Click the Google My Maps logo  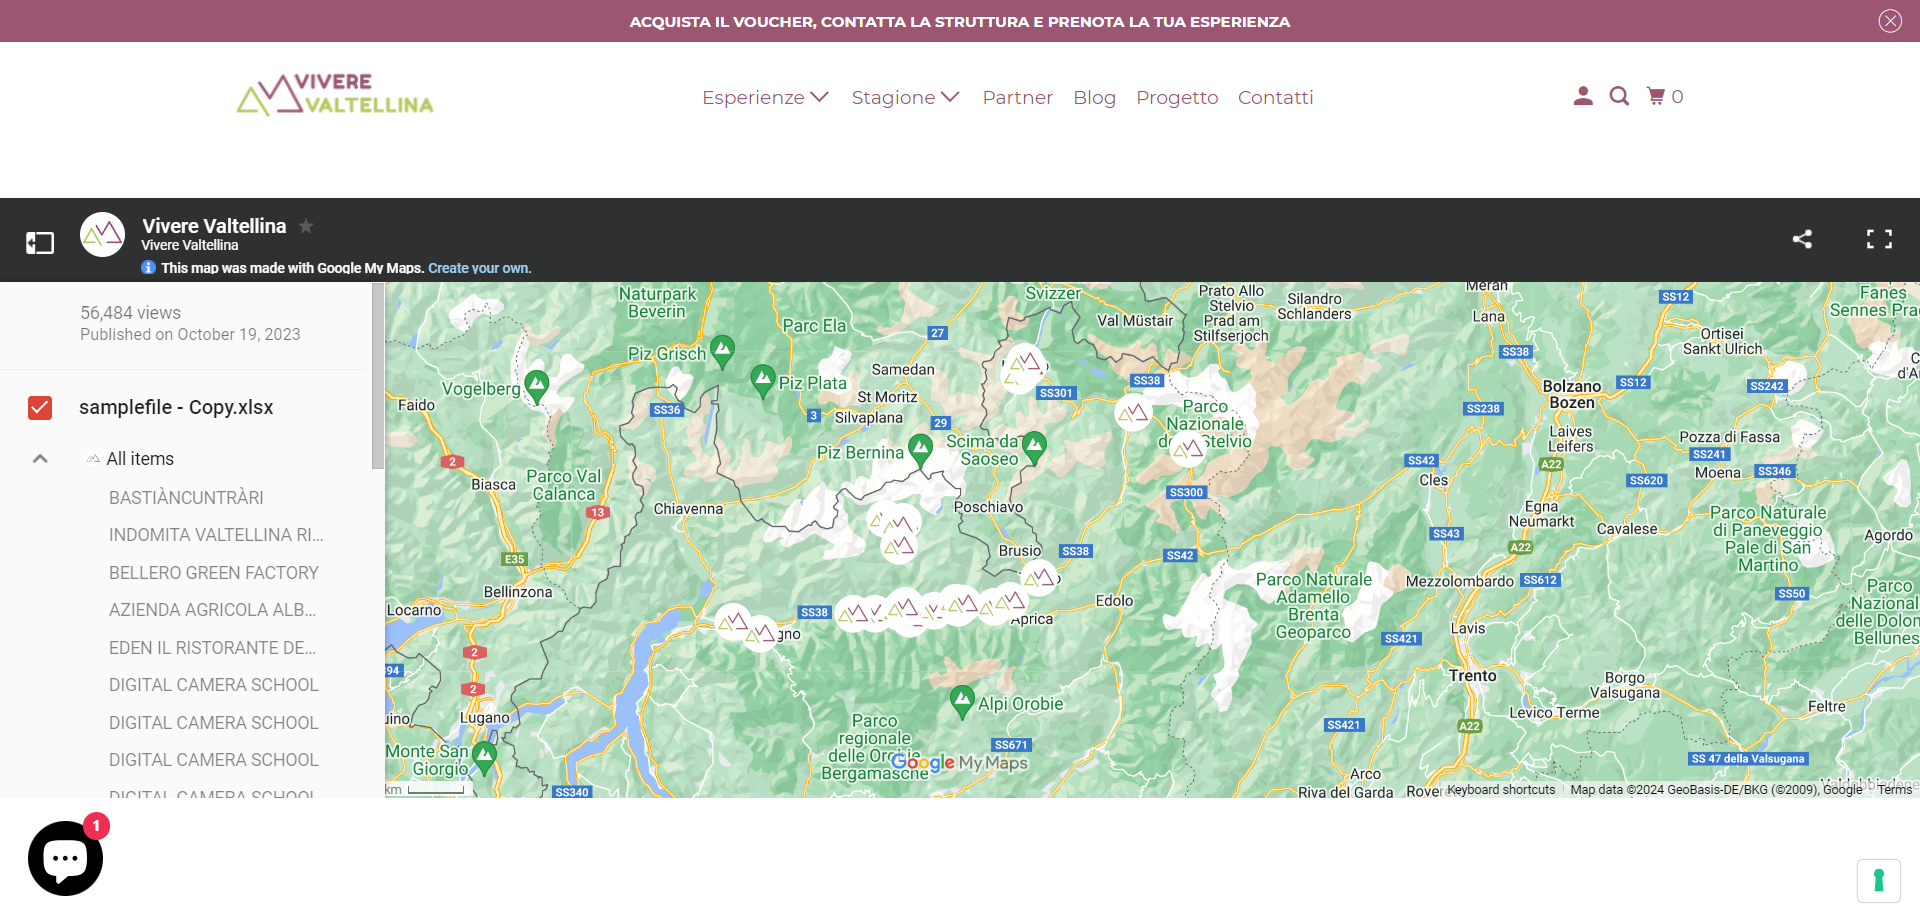click(x=959, y=763)
